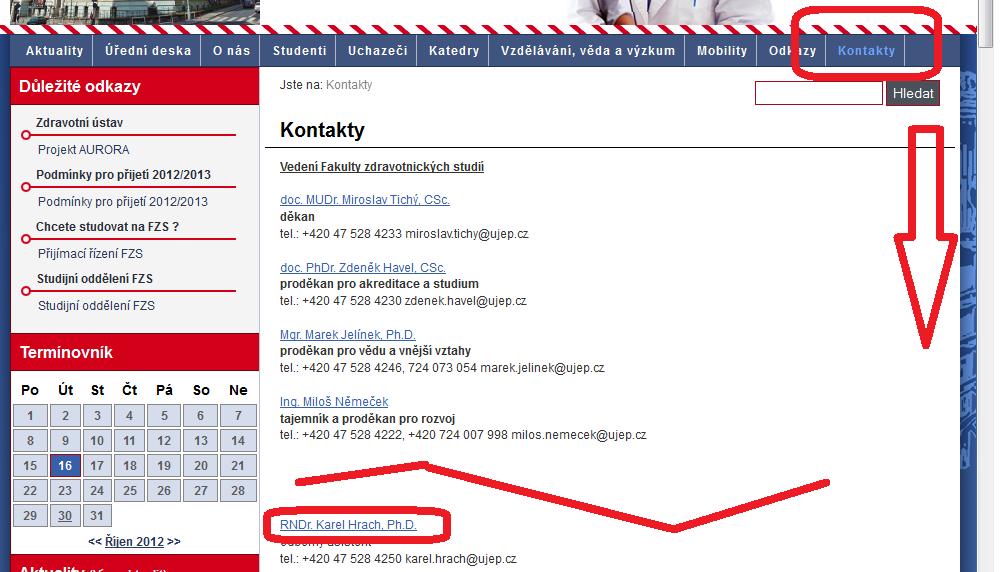Open the Mobility menu item

click(721, 51)
